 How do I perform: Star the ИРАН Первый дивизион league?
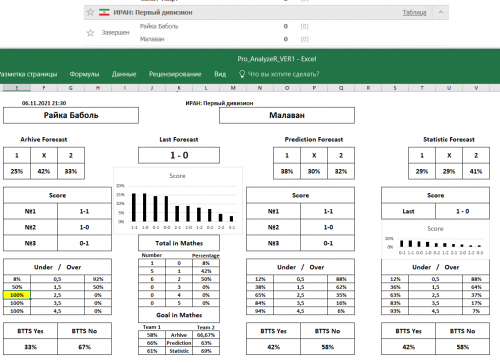pos(90,12)
